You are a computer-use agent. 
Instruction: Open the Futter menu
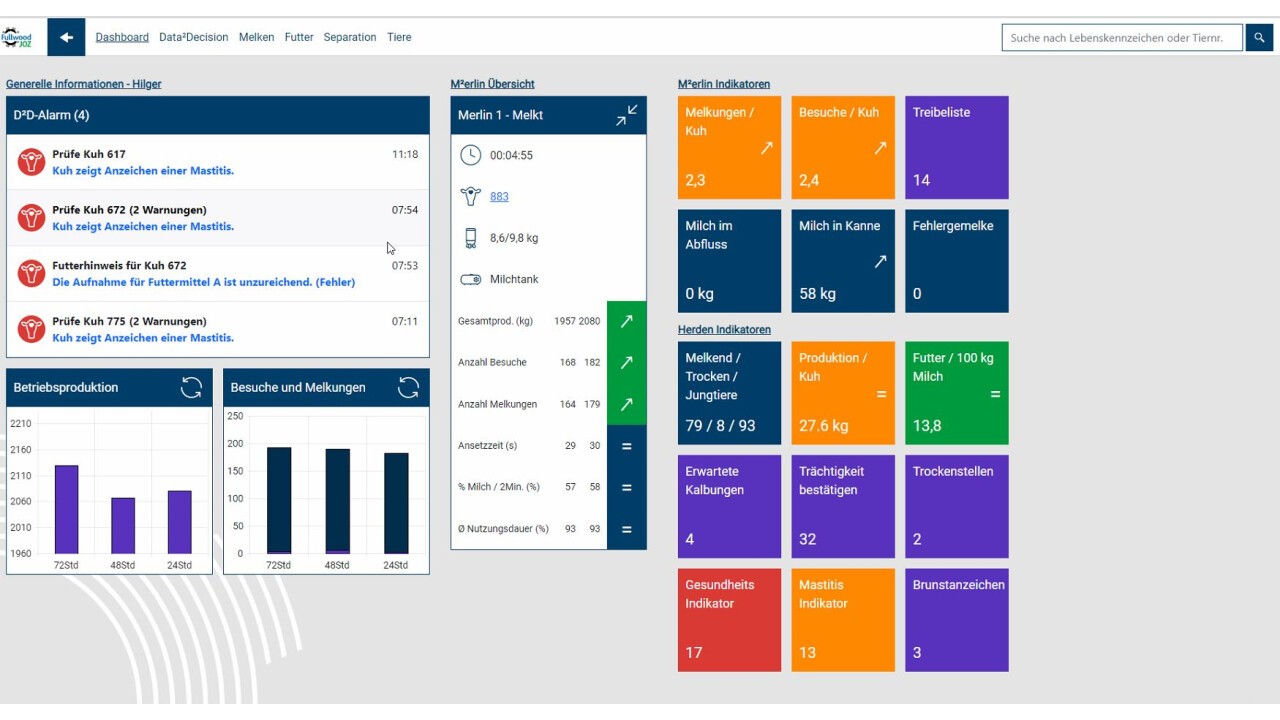pos(299,37)
